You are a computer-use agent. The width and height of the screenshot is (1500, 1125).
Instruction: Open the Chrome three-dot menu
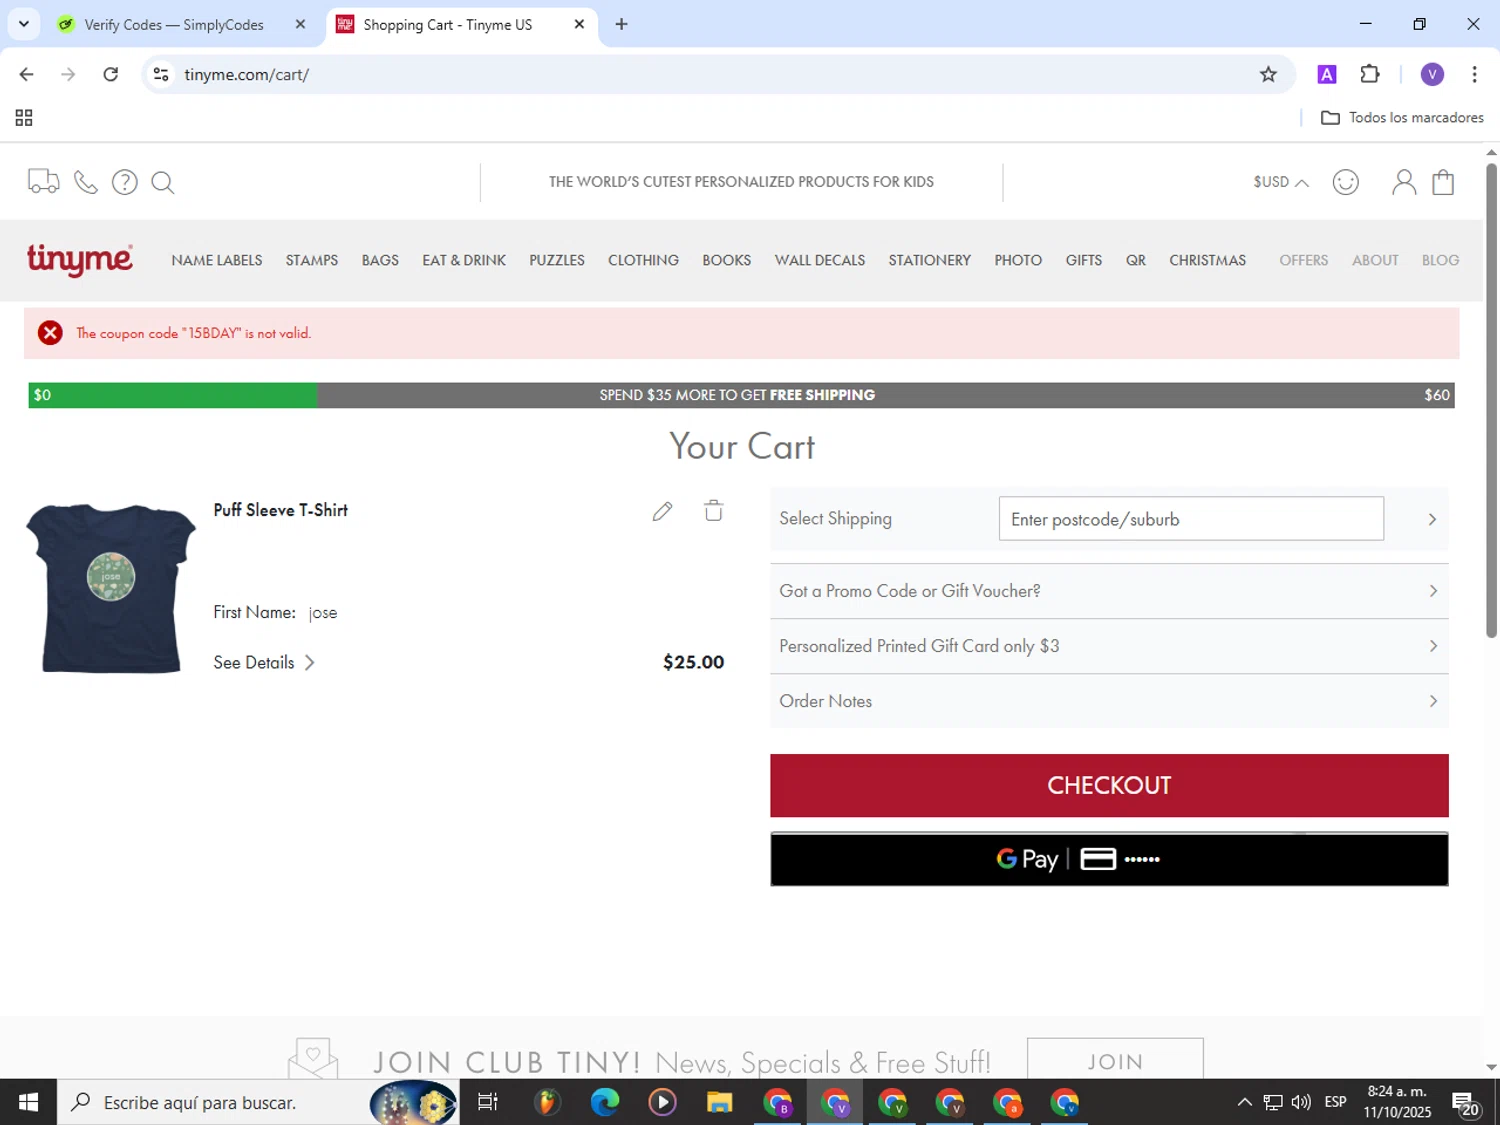(x=1474, y=74)
